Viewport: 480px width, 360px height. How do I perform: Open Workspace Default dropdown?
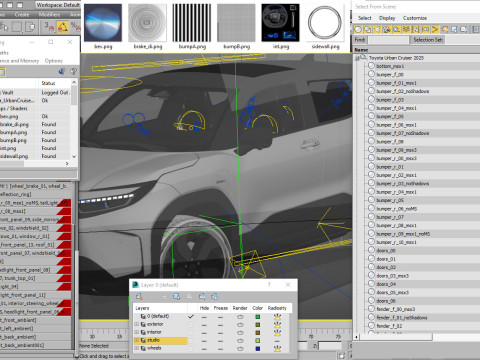pyautogui.click(x=58, y=5)
